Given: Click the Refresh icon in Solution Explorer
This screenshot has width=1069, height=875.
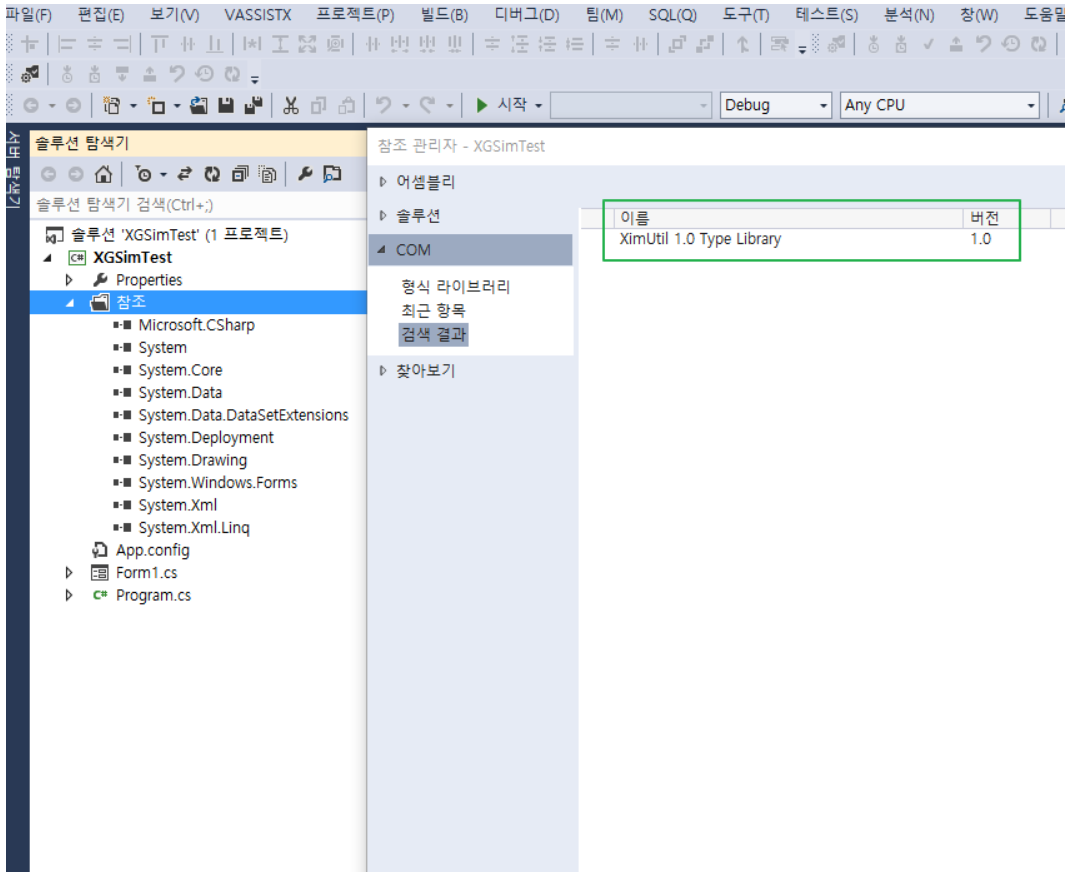Looking at the screenshot, I should click(212, 173).
